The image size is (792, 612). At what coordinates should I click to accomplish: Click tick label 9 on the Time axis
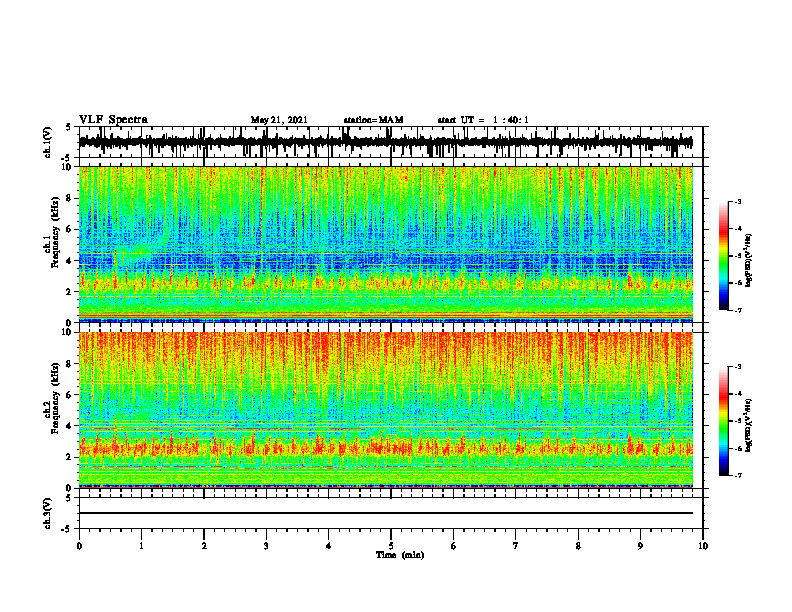[x=640, y=546]
